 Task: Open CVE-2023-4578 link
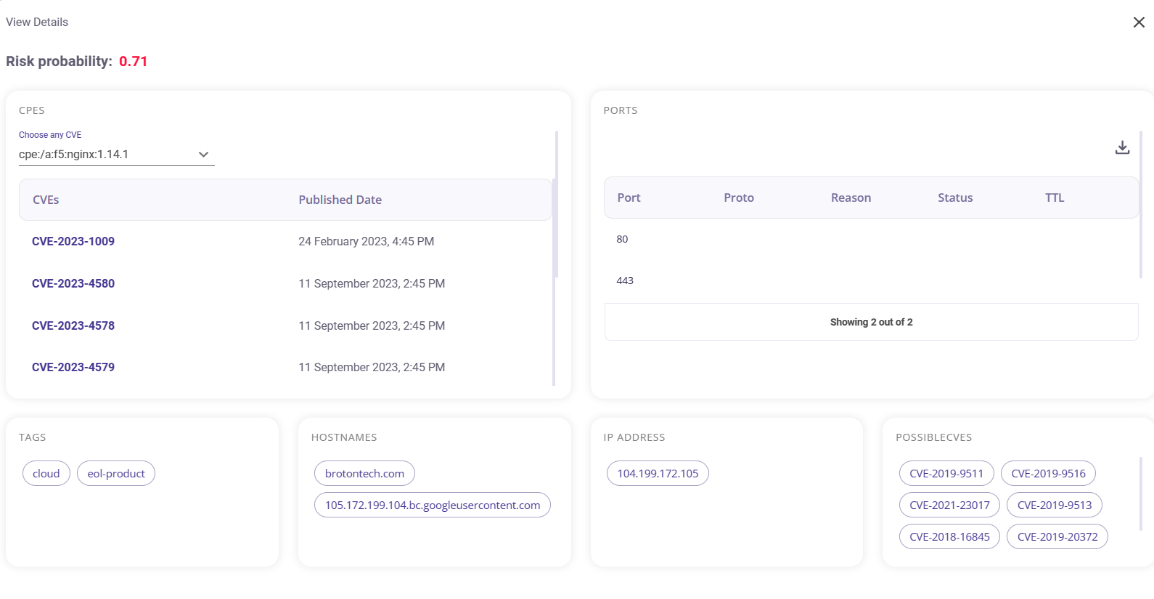point(73,325)
